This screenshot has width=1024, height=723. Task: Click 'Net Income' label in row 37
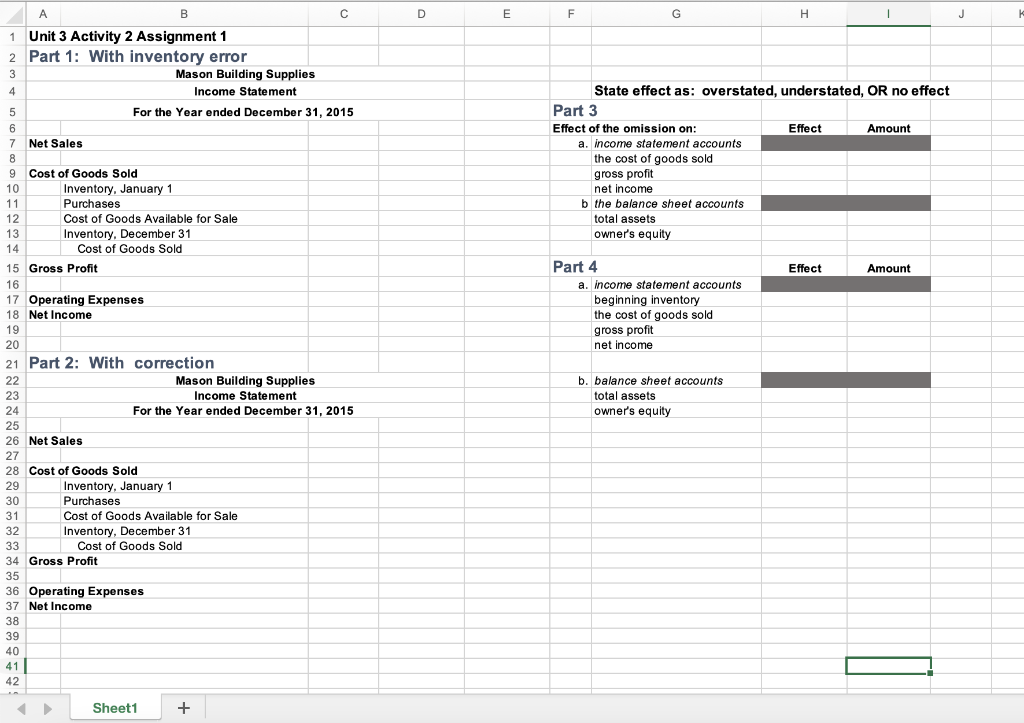click(60, 606)
